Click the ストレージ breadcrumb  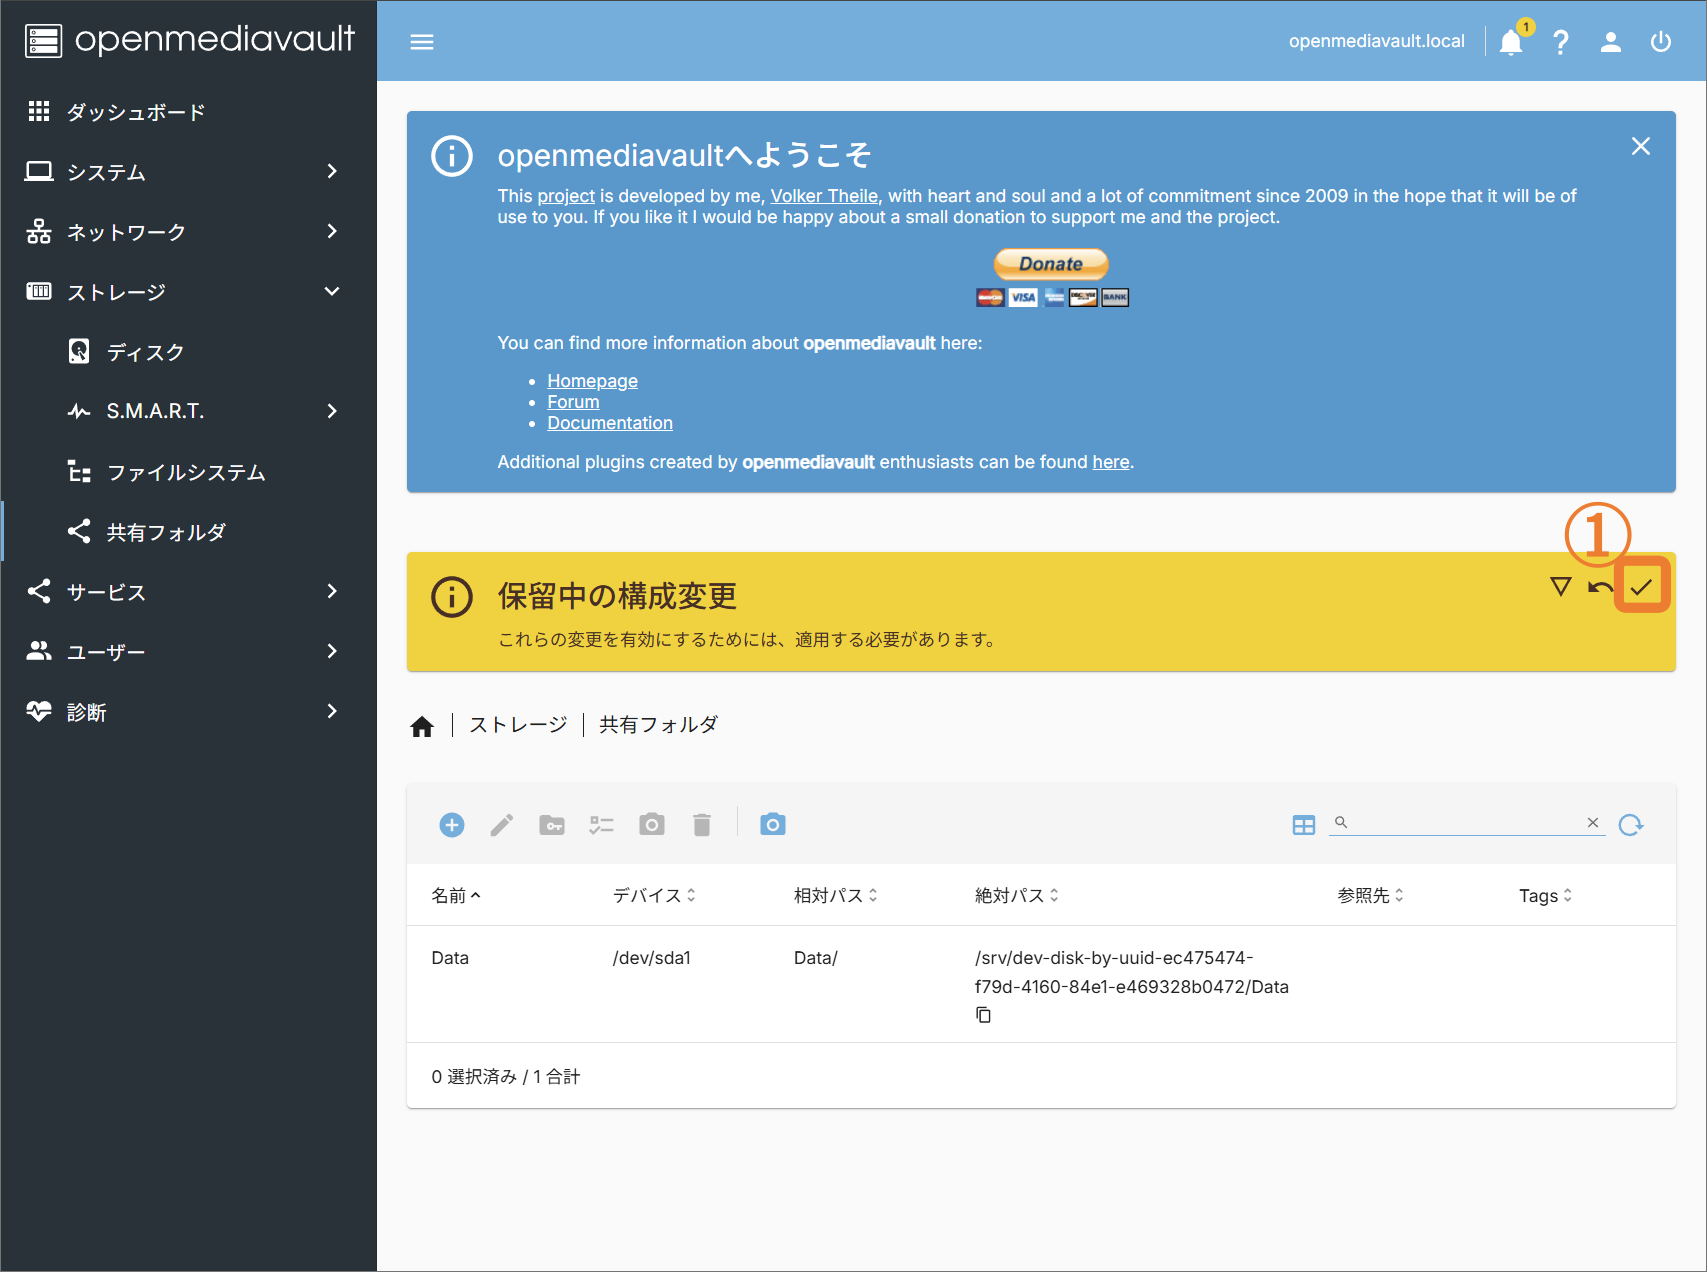point(518,725)
